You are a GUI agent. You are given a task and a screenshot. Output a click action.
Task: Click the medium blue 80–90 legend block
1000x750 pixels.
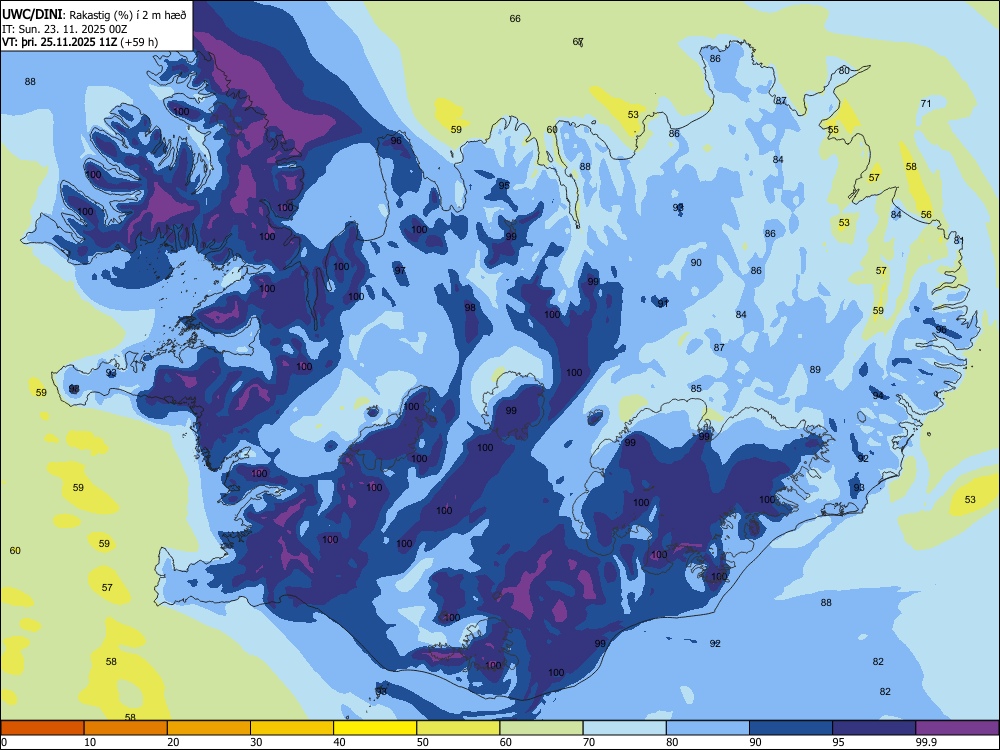click(707, 728)
